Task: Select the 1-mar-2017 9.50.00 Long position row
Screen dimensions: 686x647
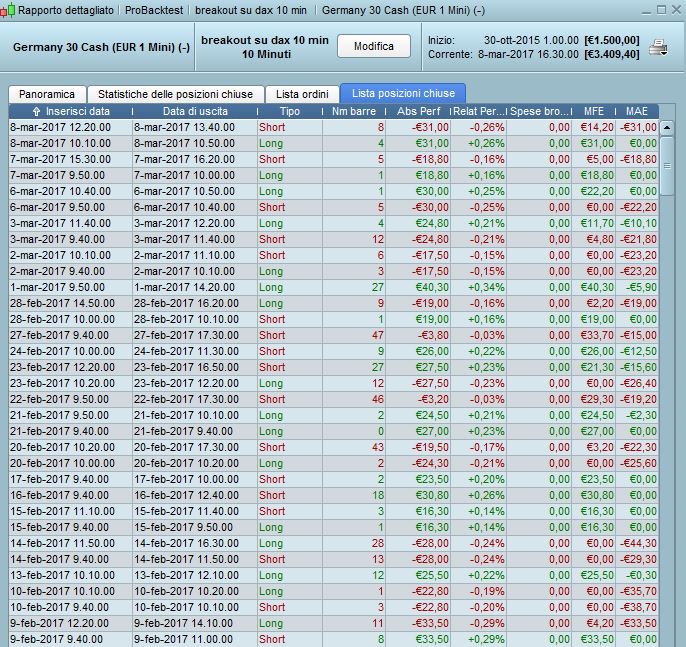Action: coord(333,287)
